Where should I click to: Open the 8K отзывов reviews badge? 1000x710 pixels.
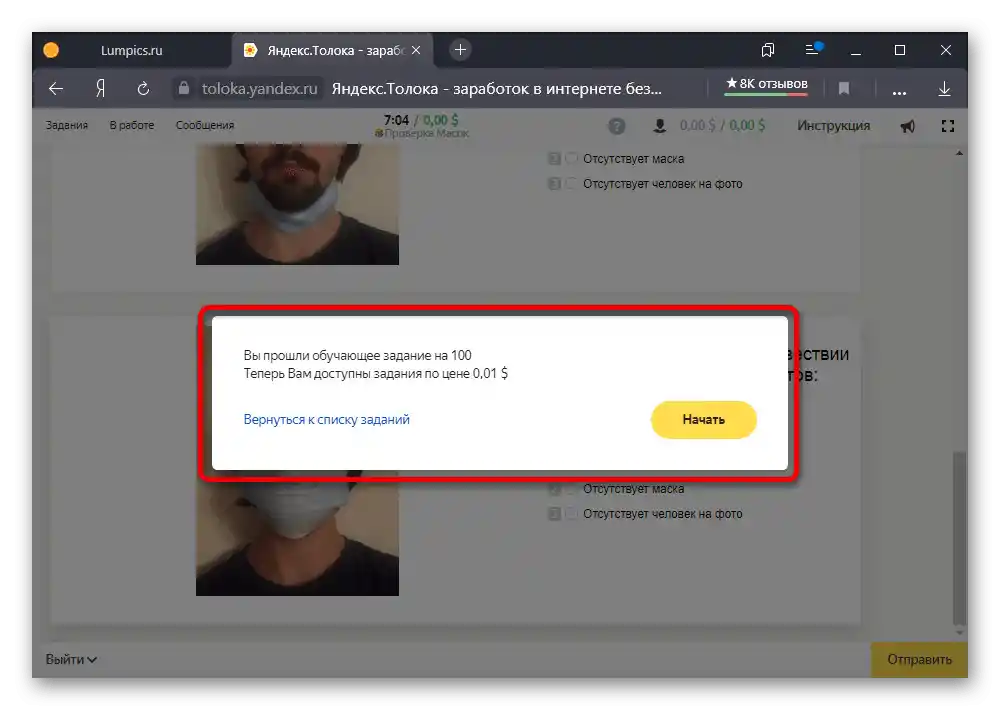click(767, 85)
